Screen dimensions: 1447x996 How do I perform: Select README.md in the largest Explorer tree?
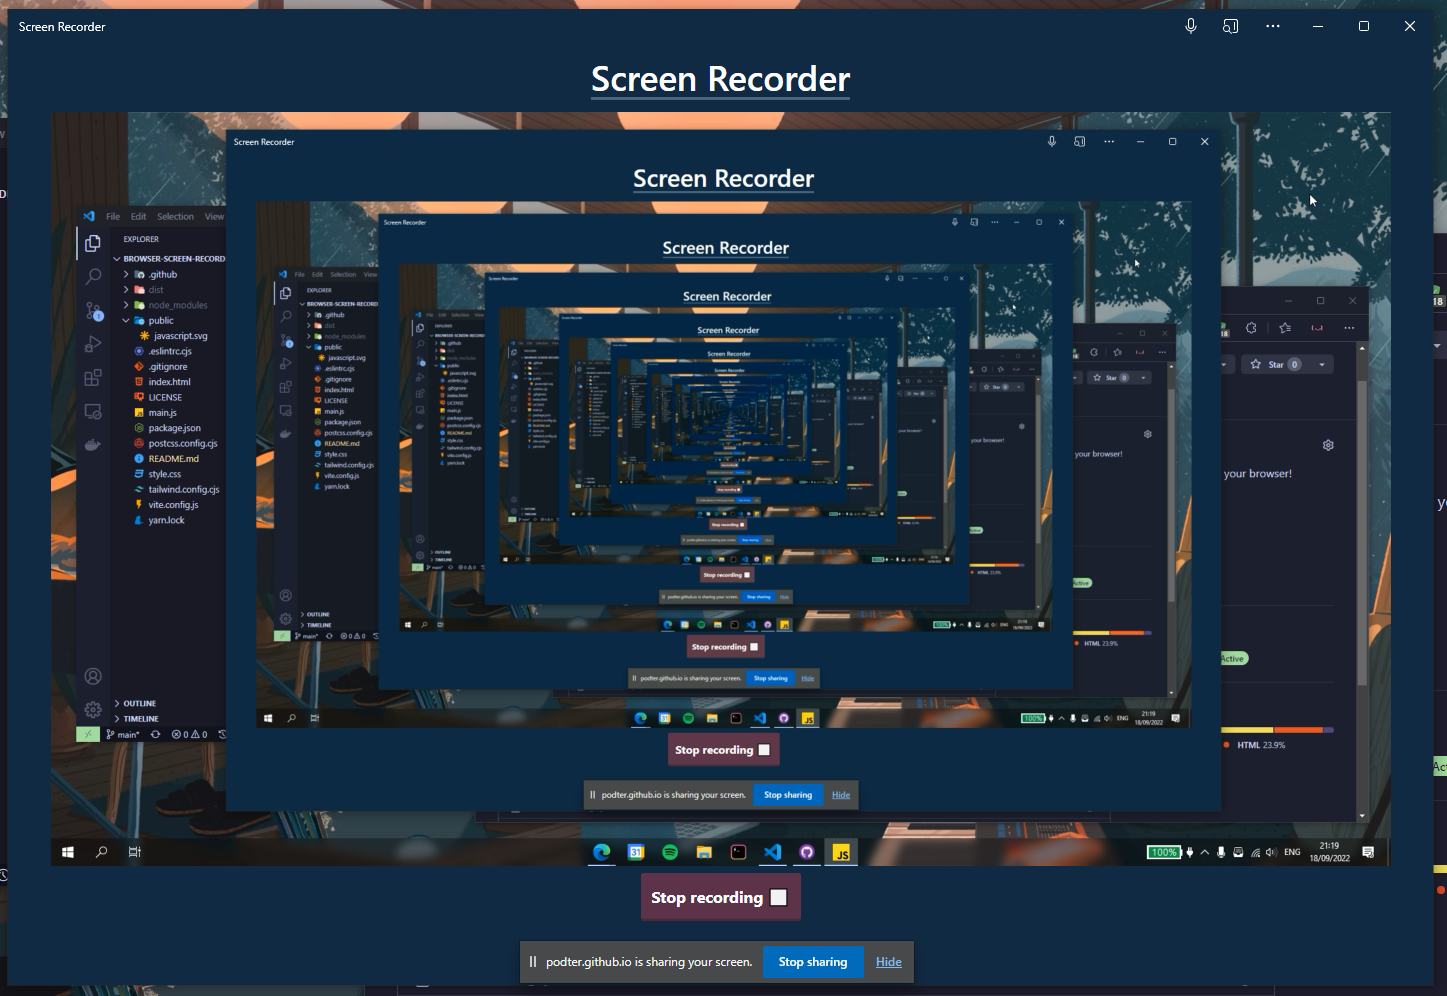pyautogui.click(x=173, y=459)
